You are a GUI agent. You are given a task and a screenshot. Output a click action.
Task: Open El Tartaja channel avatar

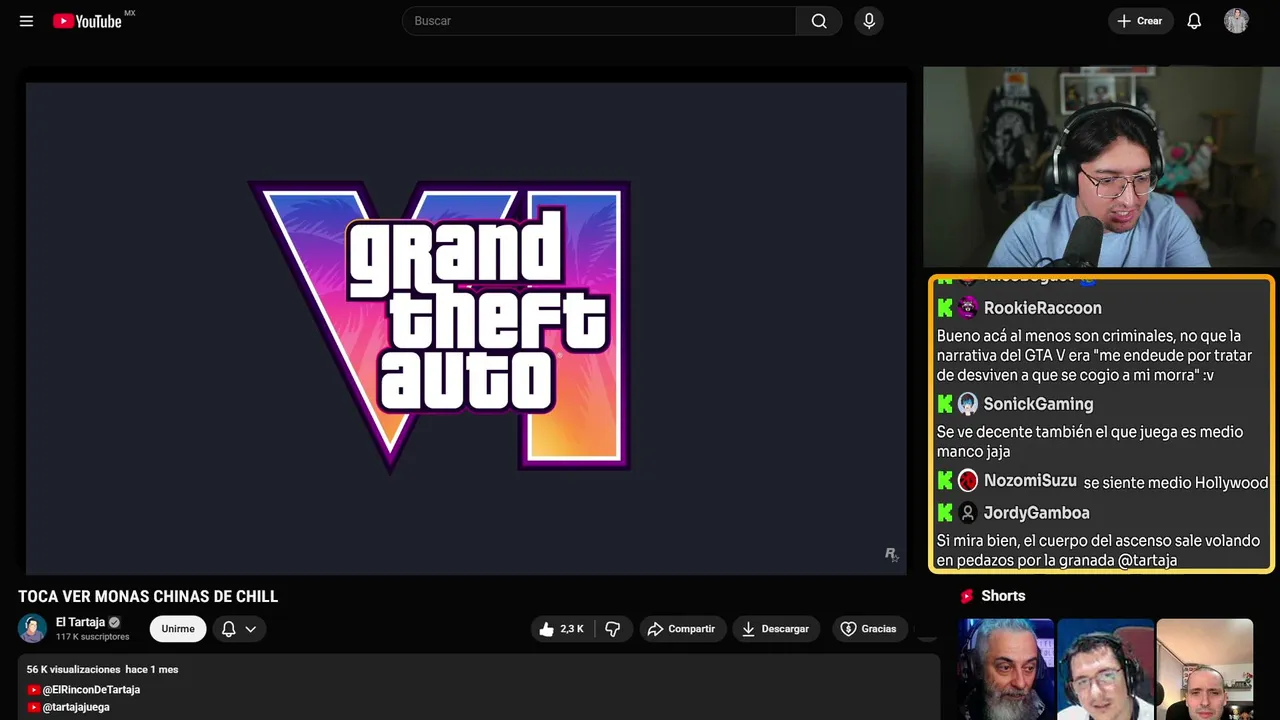tap(32, 629)
